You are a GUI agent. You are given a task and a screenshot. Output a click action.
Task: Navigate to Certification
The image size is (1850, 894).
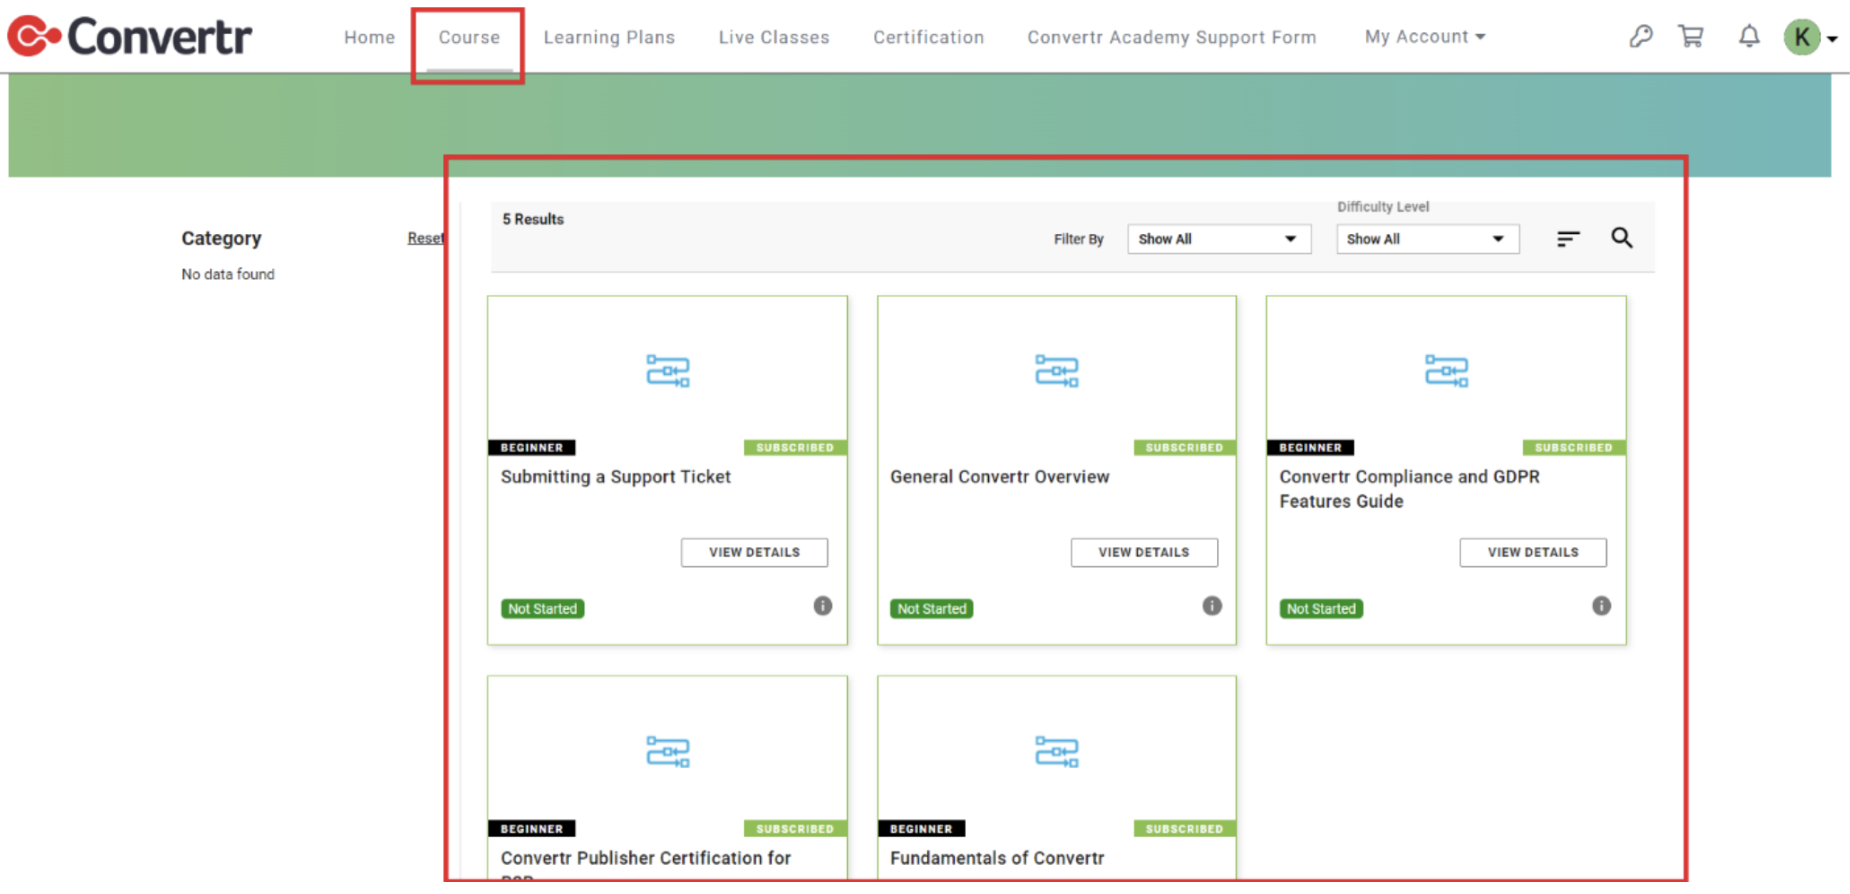929,37
